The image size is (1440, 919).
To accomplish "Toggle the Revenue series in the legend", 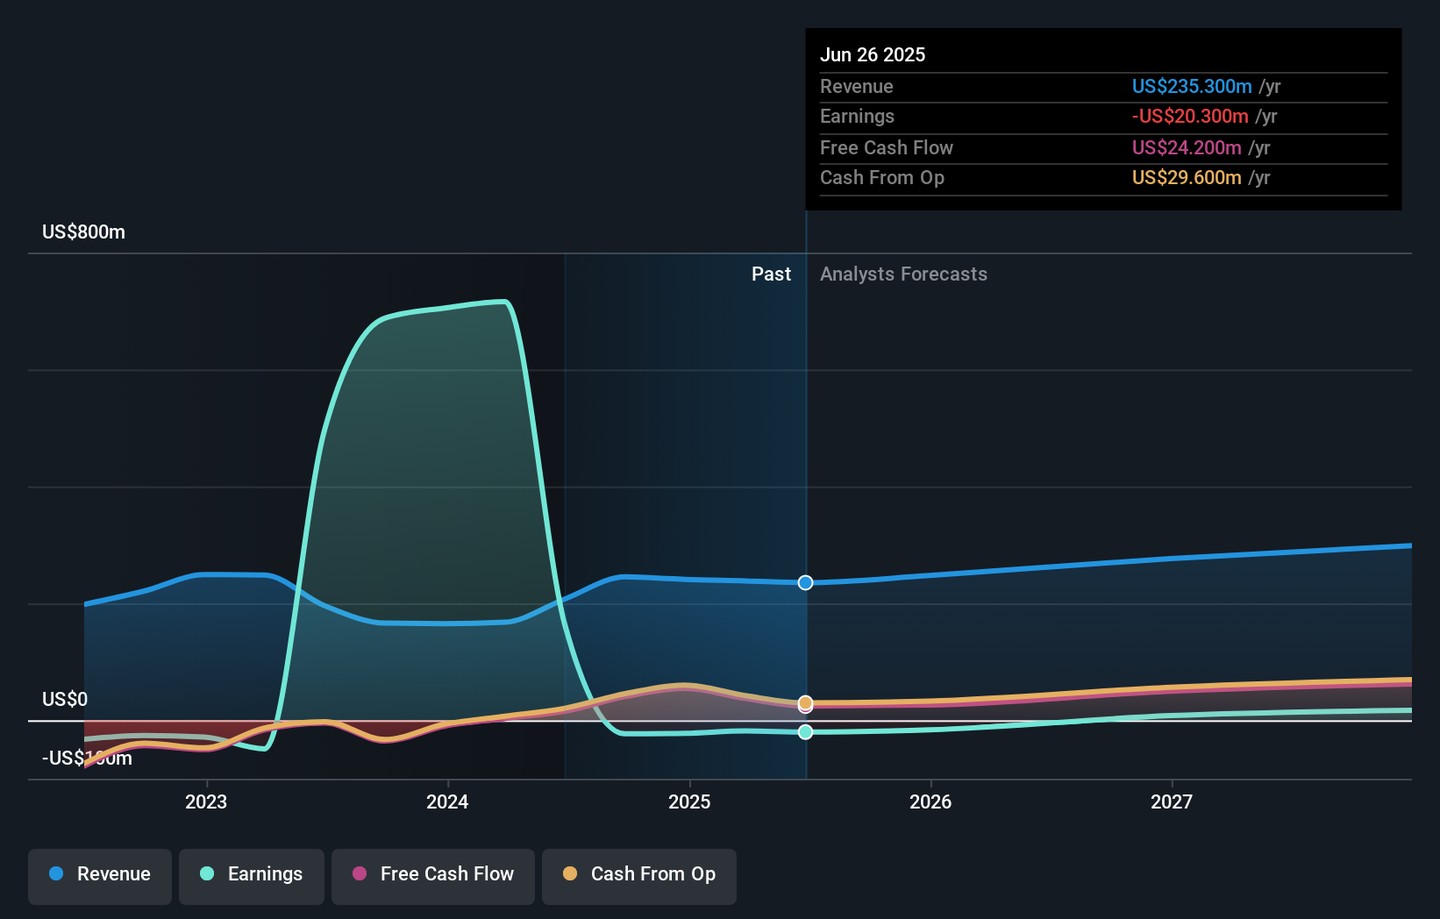I will pos(100,874).
